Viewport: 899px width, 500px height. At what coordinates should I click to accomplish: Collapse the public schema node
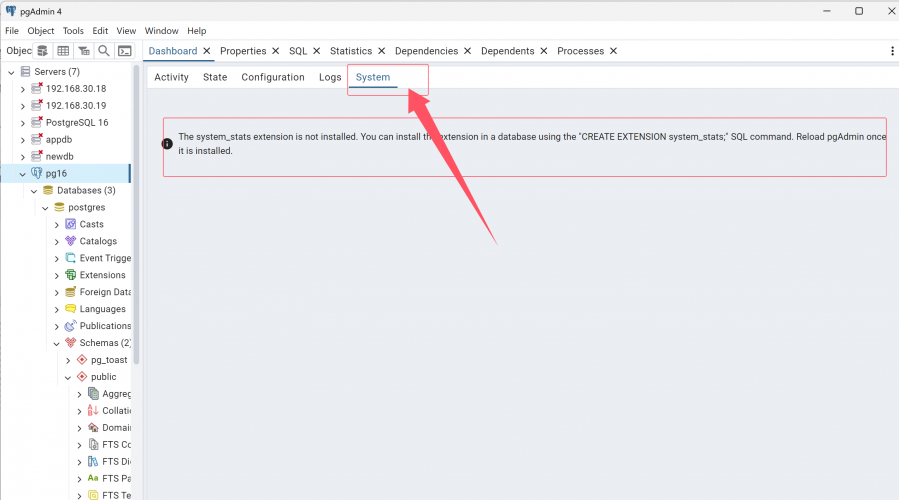coord(68,377)
